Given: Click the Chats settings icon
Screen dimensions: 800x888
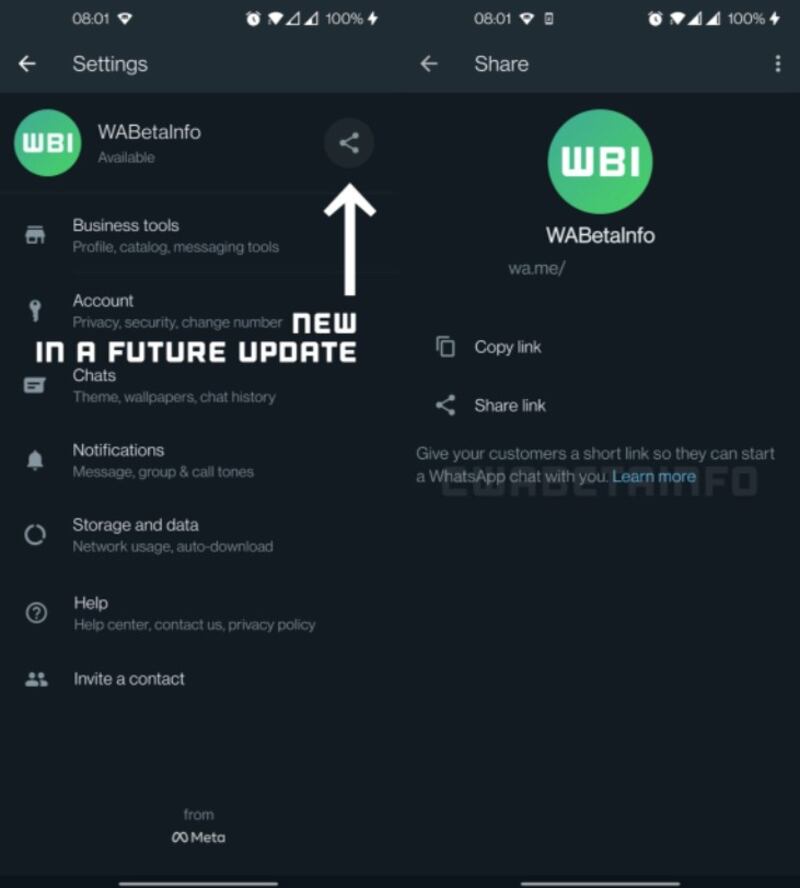Looking at the screenshot, I should click(35, 385).
